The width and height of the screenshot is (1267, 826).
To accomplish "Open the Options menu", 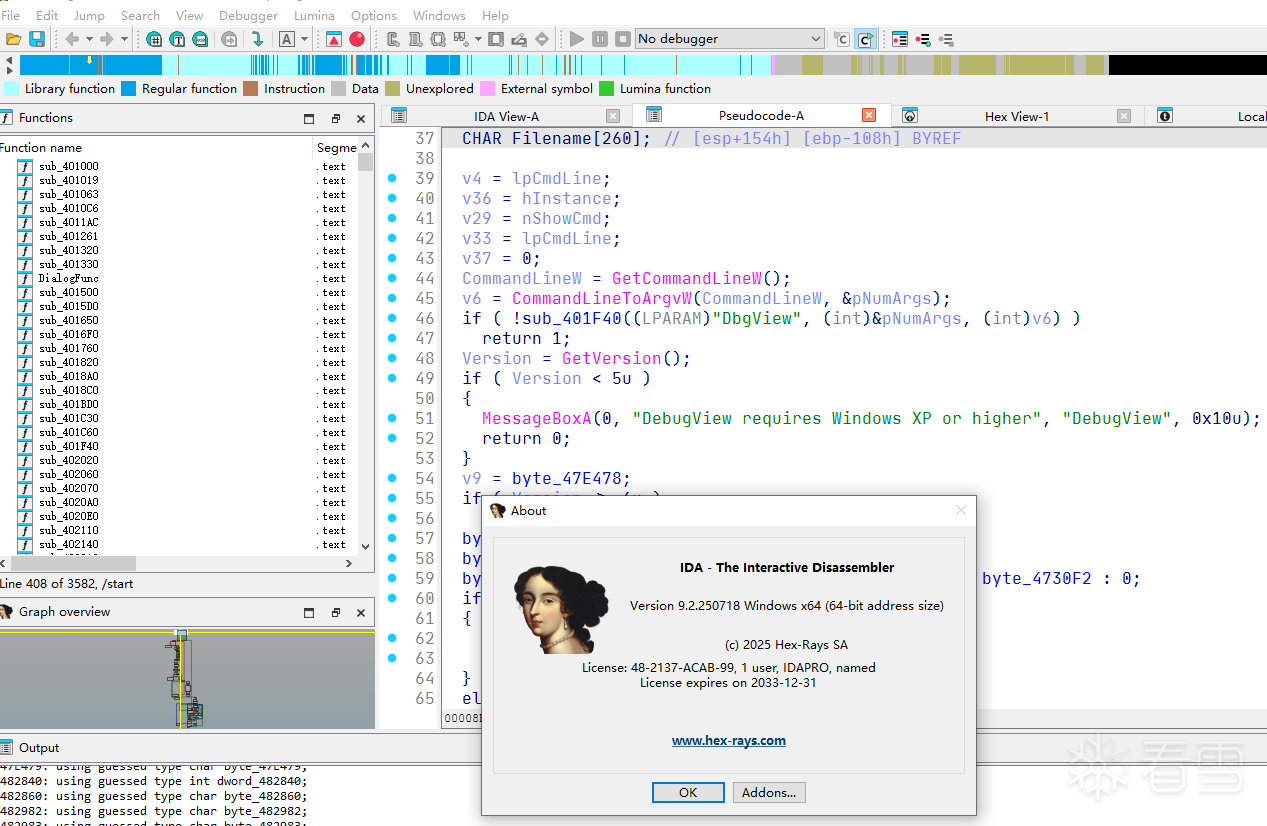I will click(x=374, y=15).
